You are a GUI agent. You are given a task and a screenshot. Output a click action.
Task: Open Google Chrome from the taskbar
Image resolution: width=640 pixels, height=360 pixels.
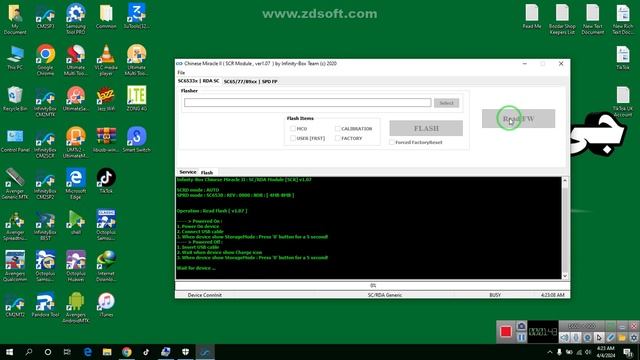(127, 352)
